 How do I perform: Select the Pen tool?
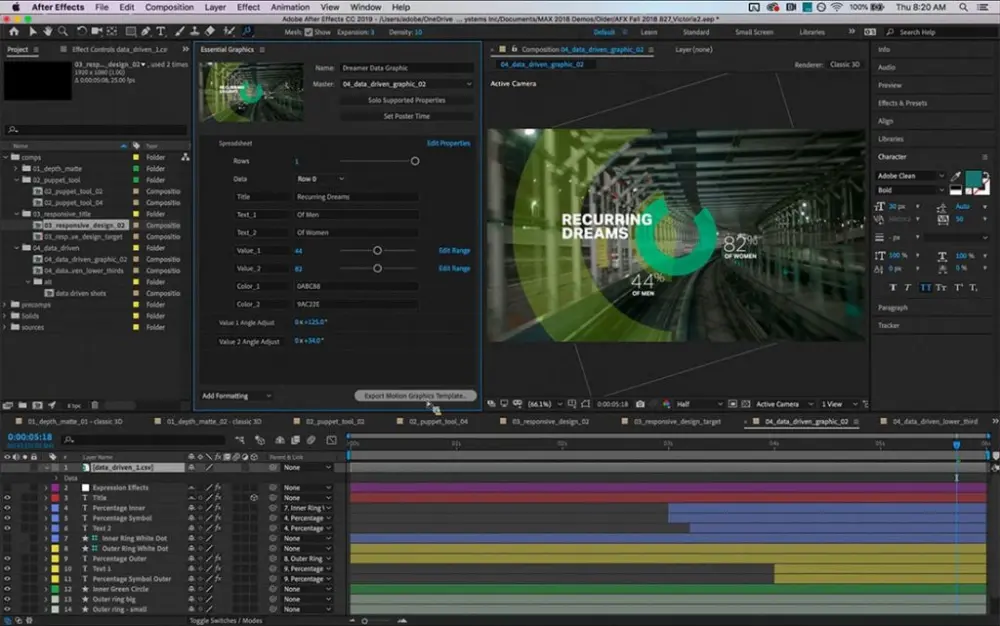click(146, 31)
